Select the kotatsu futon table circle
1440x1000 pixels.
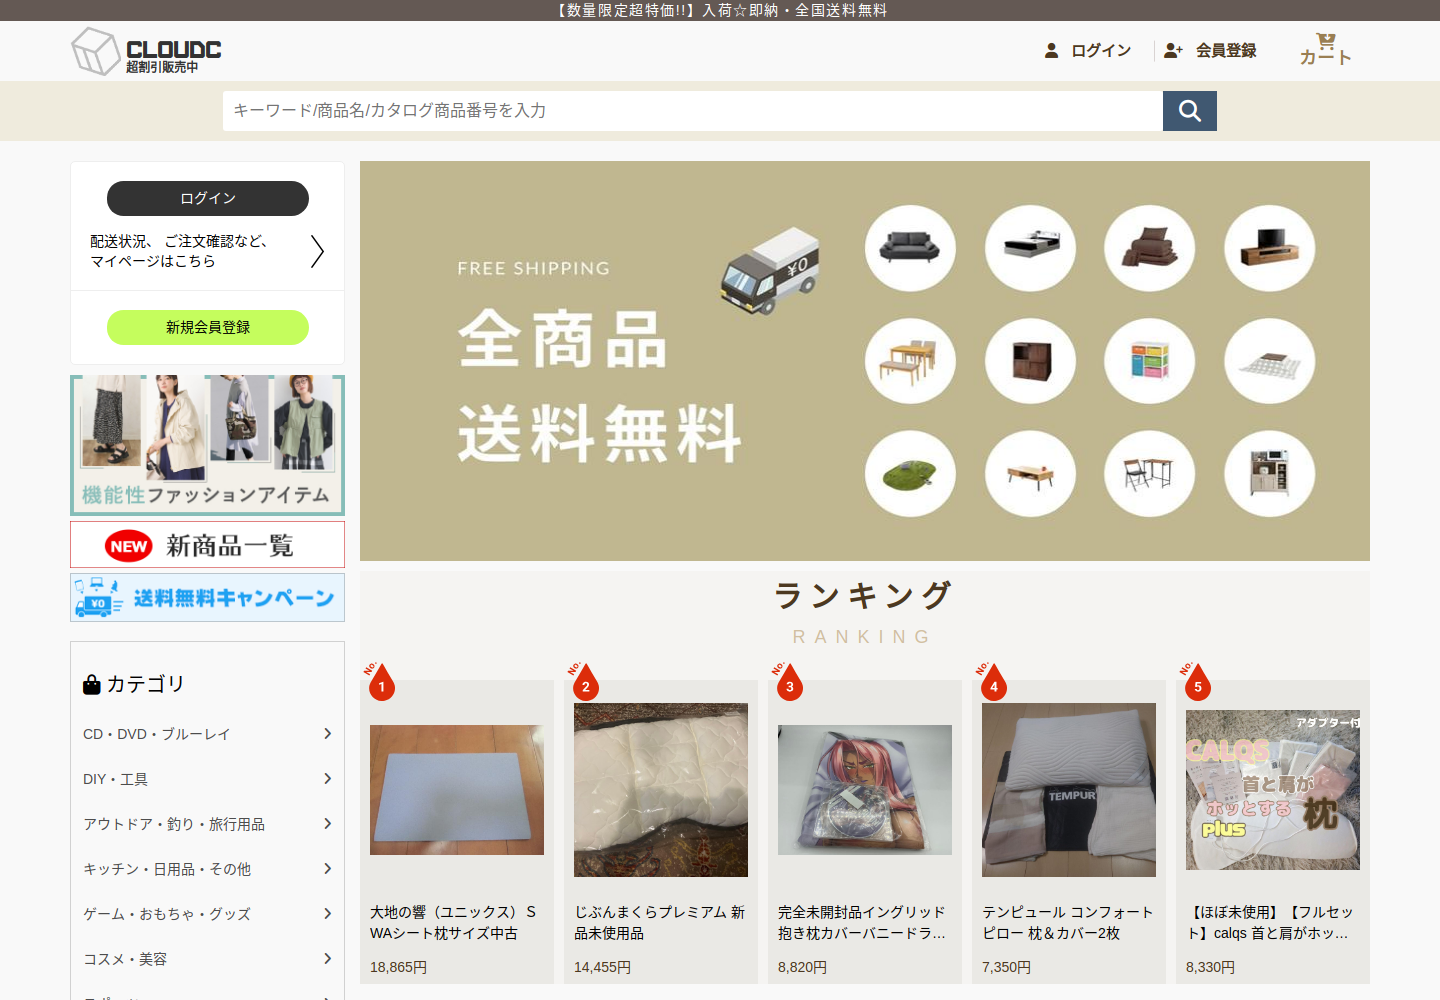pyautogui.click(x=1270, y=361)
